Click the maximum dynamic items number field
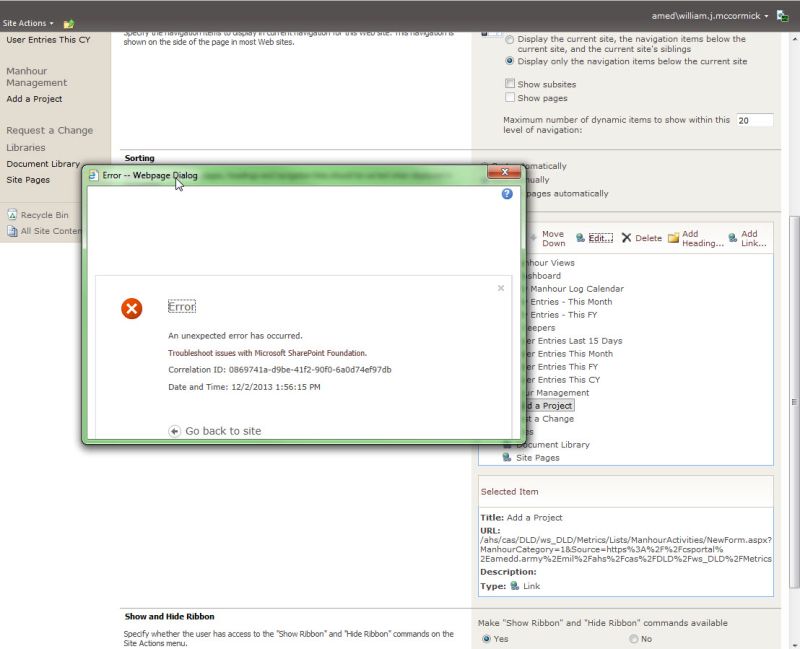This screenshot has height=649, width=800. tap(756, 119)
